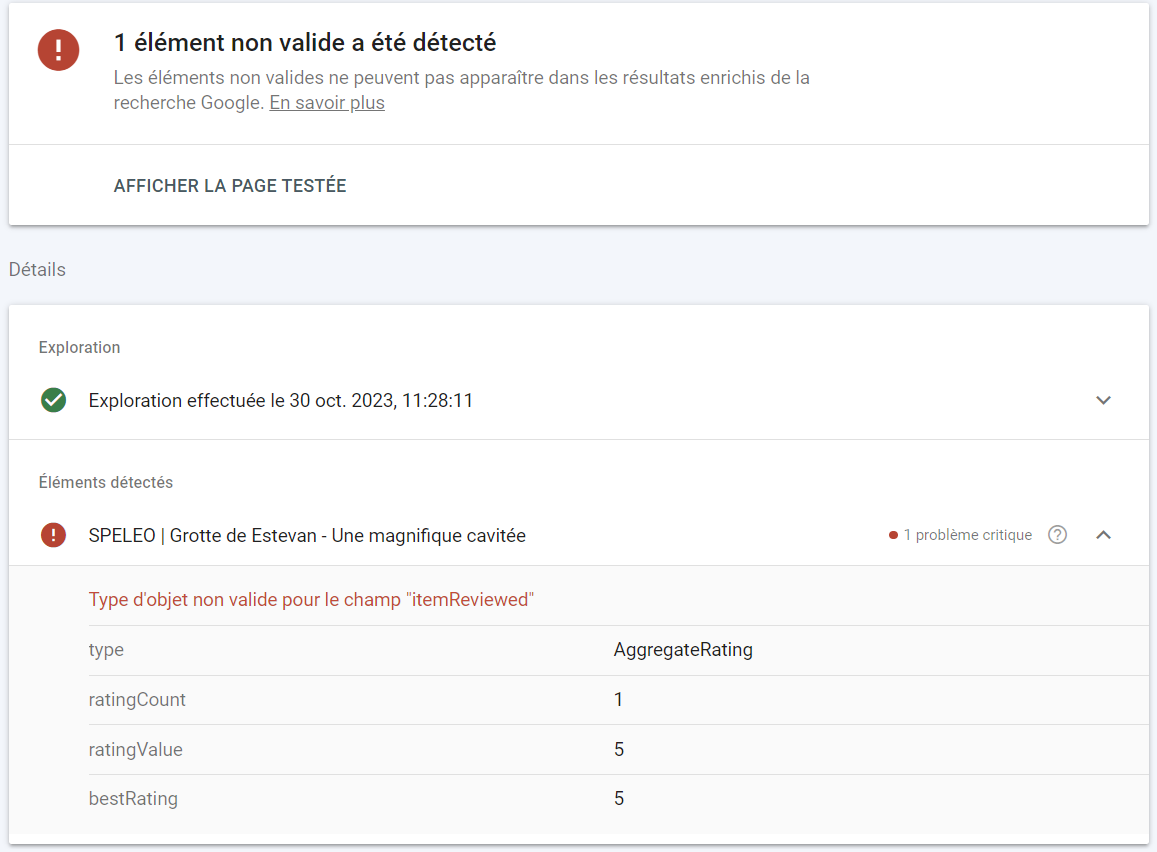Viewport: 1157px width, 852px height.
Task: Select the "Exploration effectuée le 30 oct. 2023" text
Action: click(280, 401)
